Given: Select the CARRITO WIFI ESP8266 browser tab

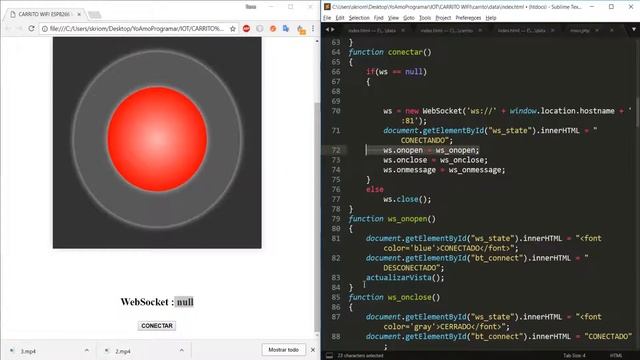Looking at the screenshot, I should 44,14.
